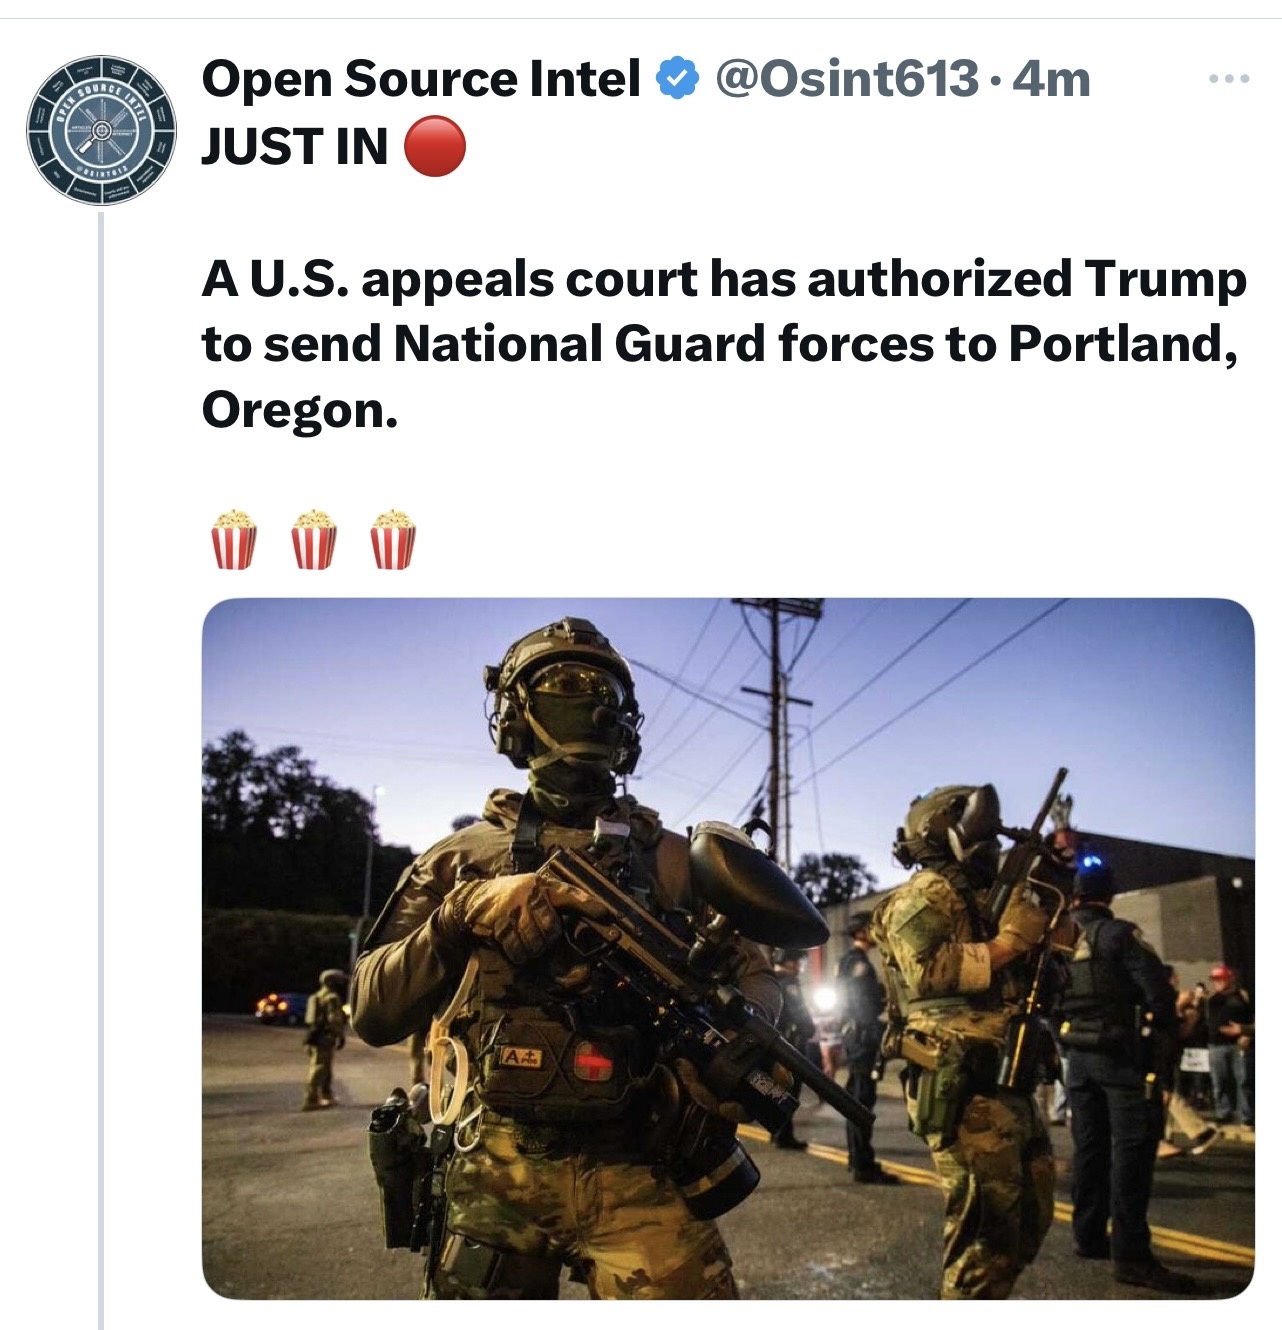
Task: Click the middle popcorn emoji
Action: tap(313, 540)
